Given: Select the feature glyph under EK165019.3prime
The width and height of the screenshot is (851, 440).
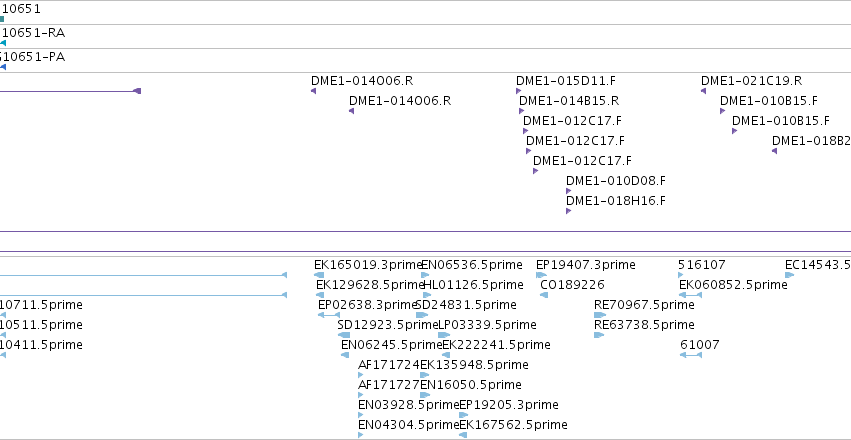Looking at the screenshot, I should tap(319, 275).
